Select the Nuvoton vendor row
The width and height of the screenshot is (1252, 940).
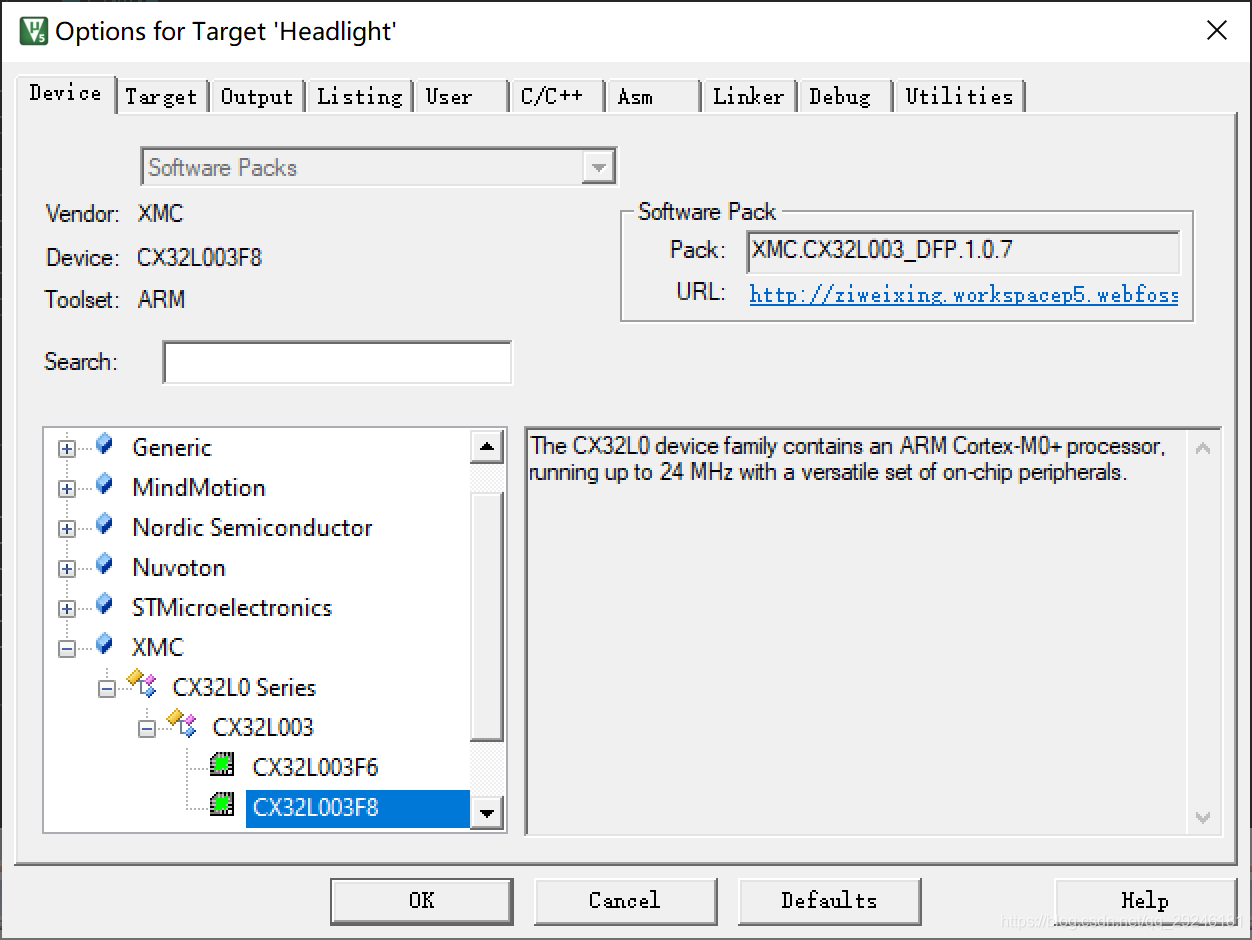pyautogui.click(x=179, y=568)
